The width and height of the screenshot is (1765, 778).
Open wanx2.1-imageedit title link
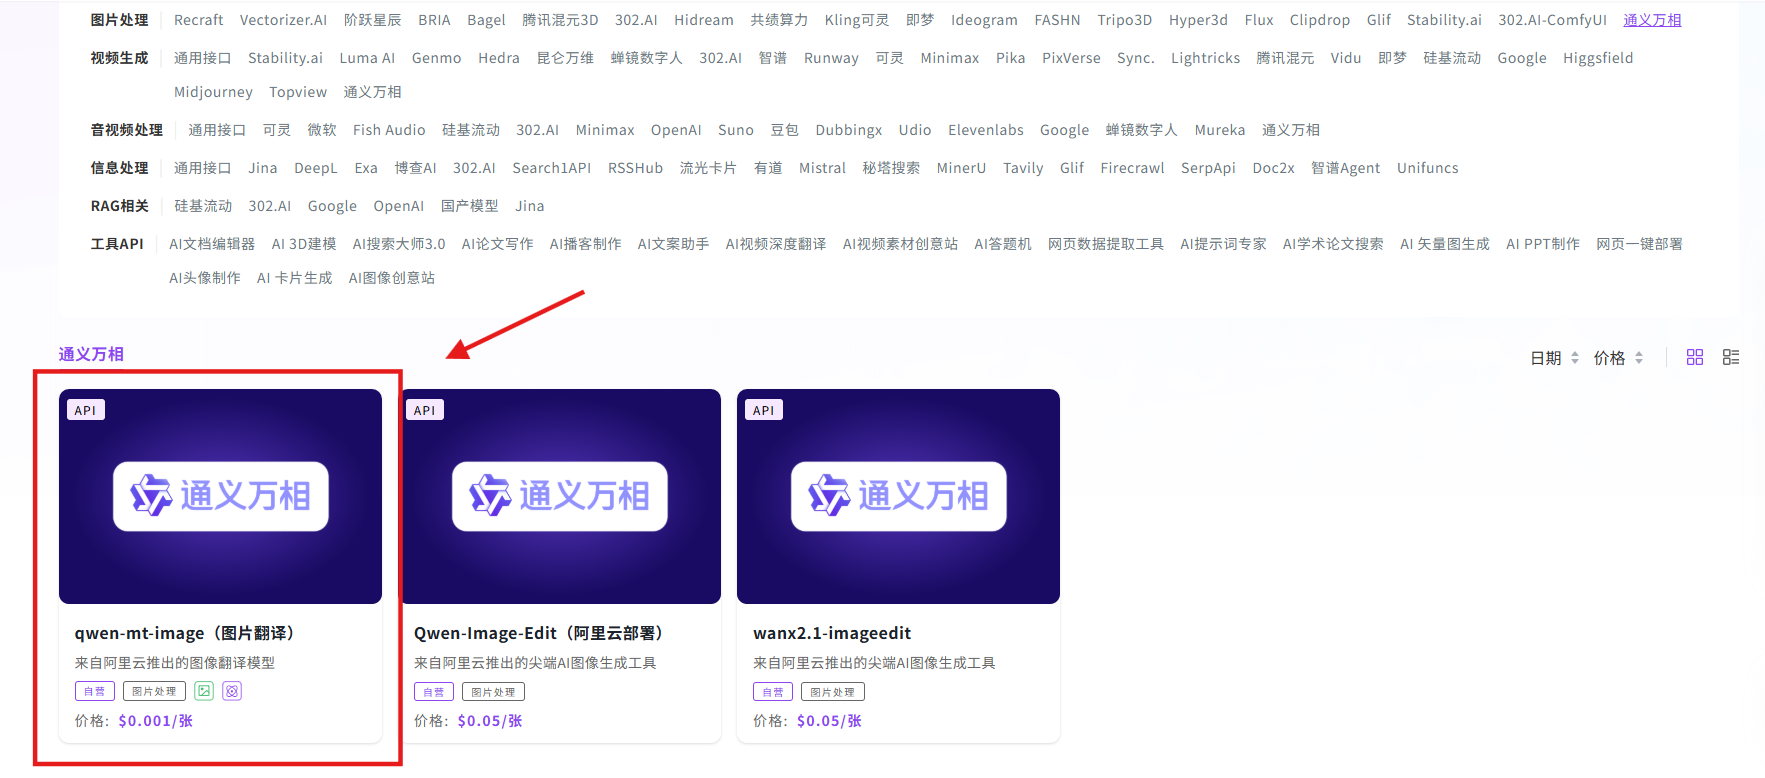click(832, 633)
